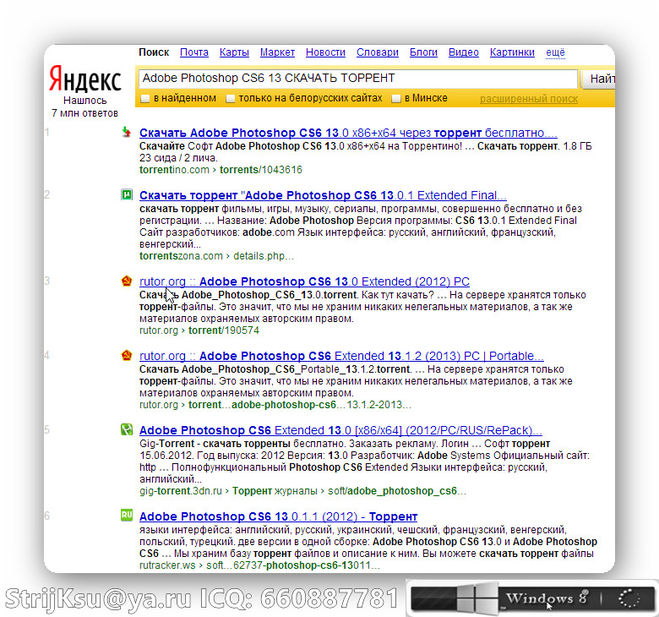Image resolution: width=659 pixels, height=617 pixels.
Task: Open 'CS6 Extended 13.0 [x86/x64] RePack' result
Action: (x=340, y=430)
